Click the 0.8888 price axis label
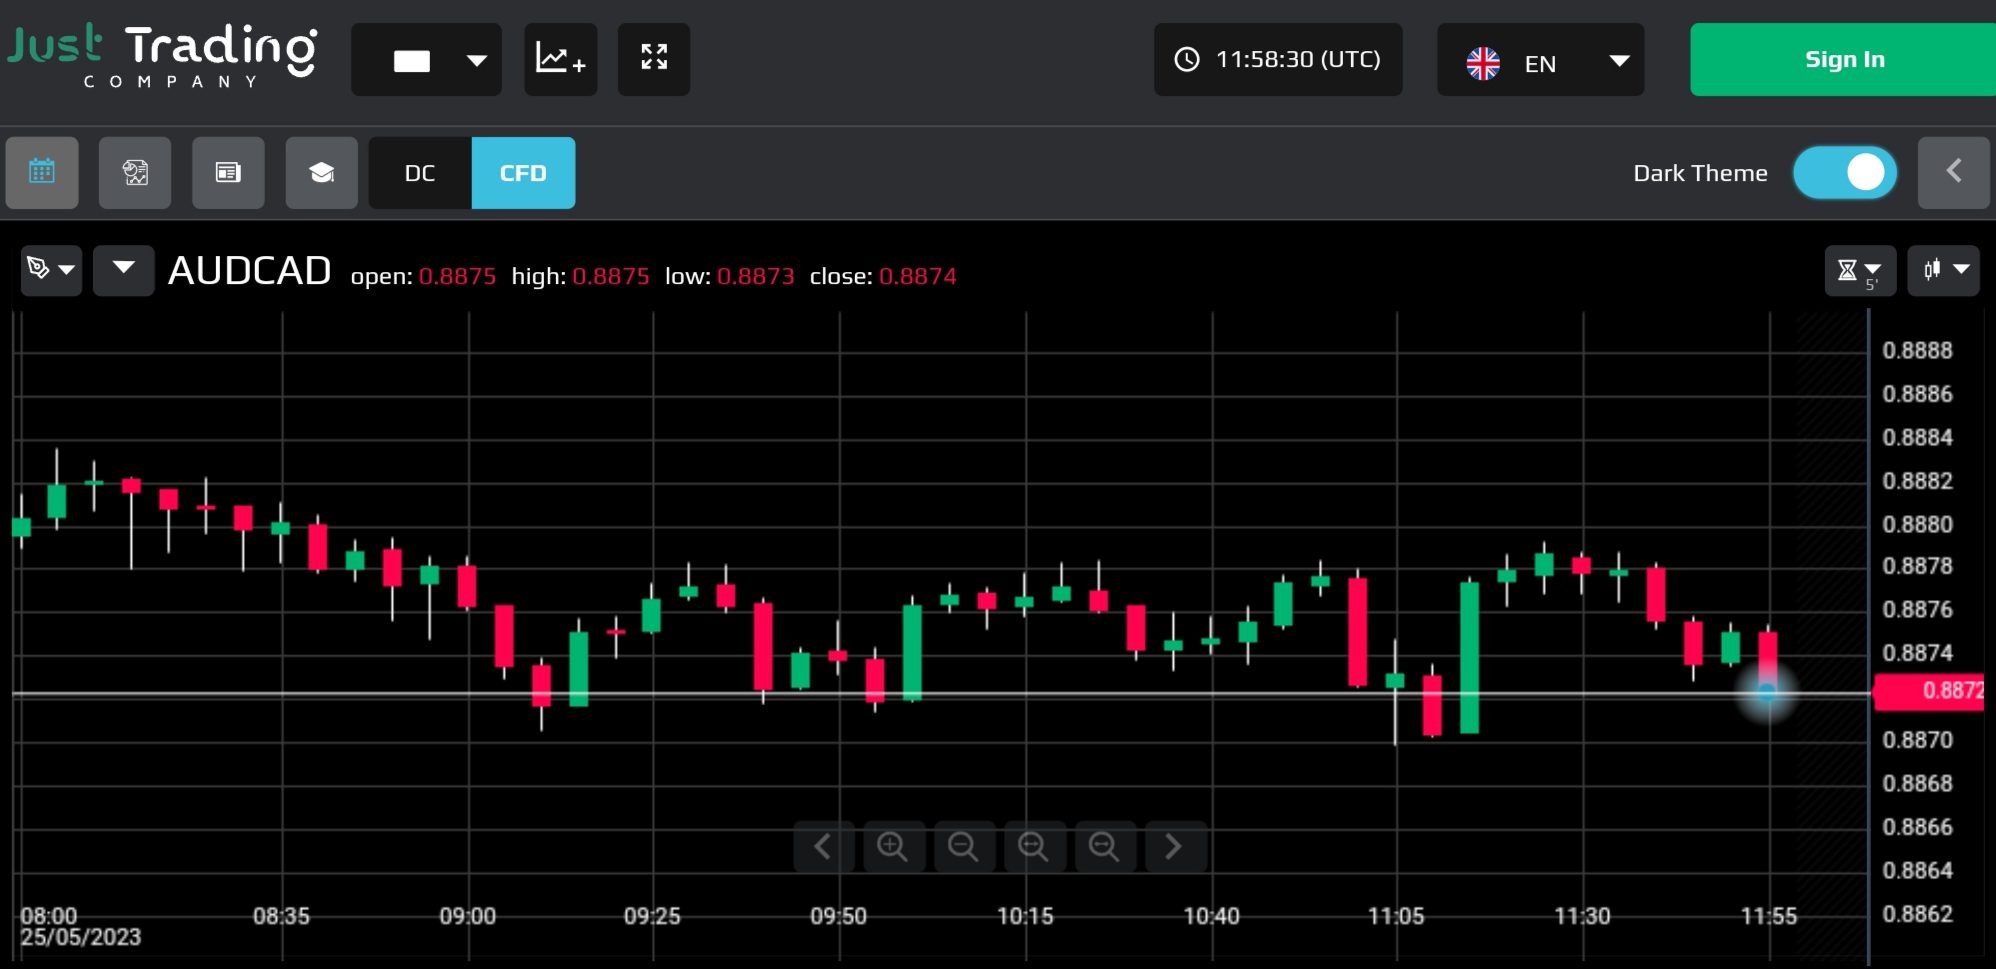Screen dimensions: 1996x969 1917,350
